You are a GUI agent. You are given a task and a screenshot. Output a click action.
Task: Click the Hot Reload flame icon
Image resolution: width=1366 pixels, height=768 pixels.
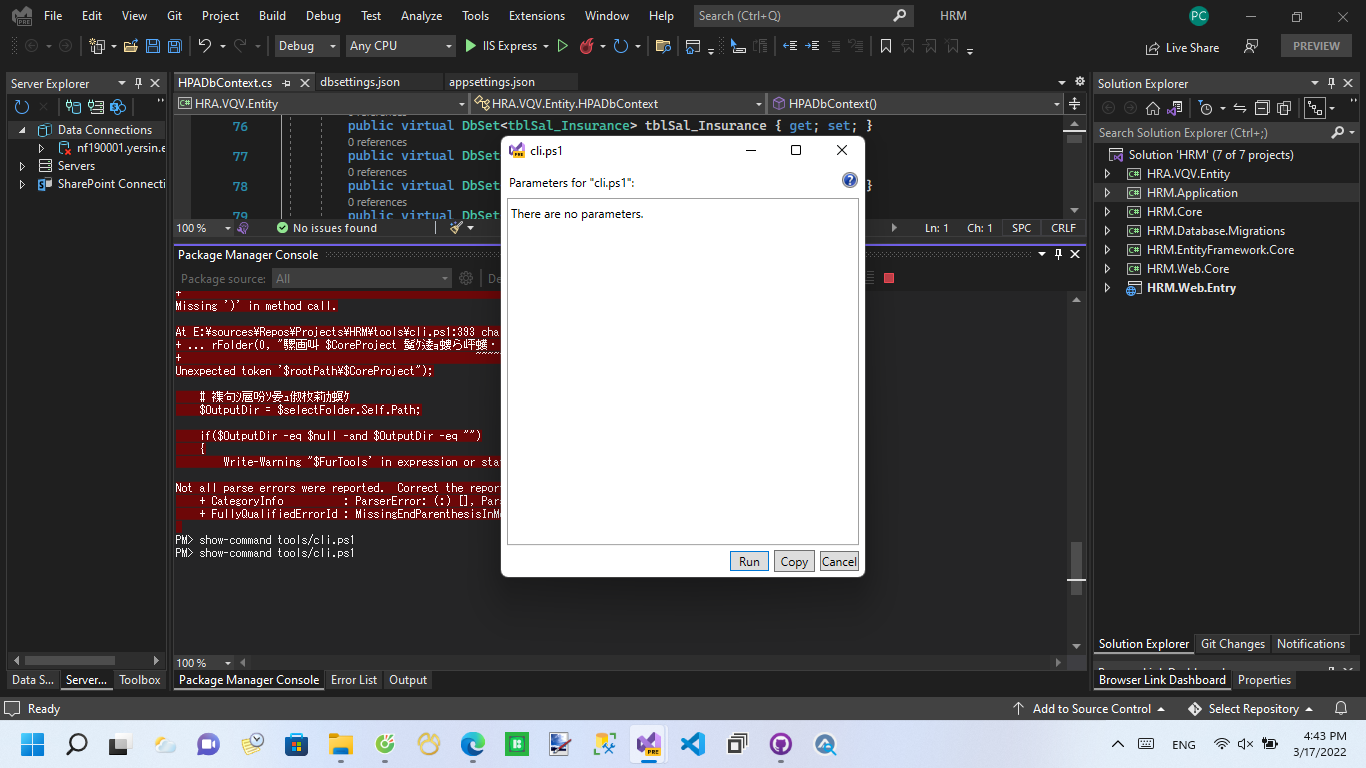[586, 46]
